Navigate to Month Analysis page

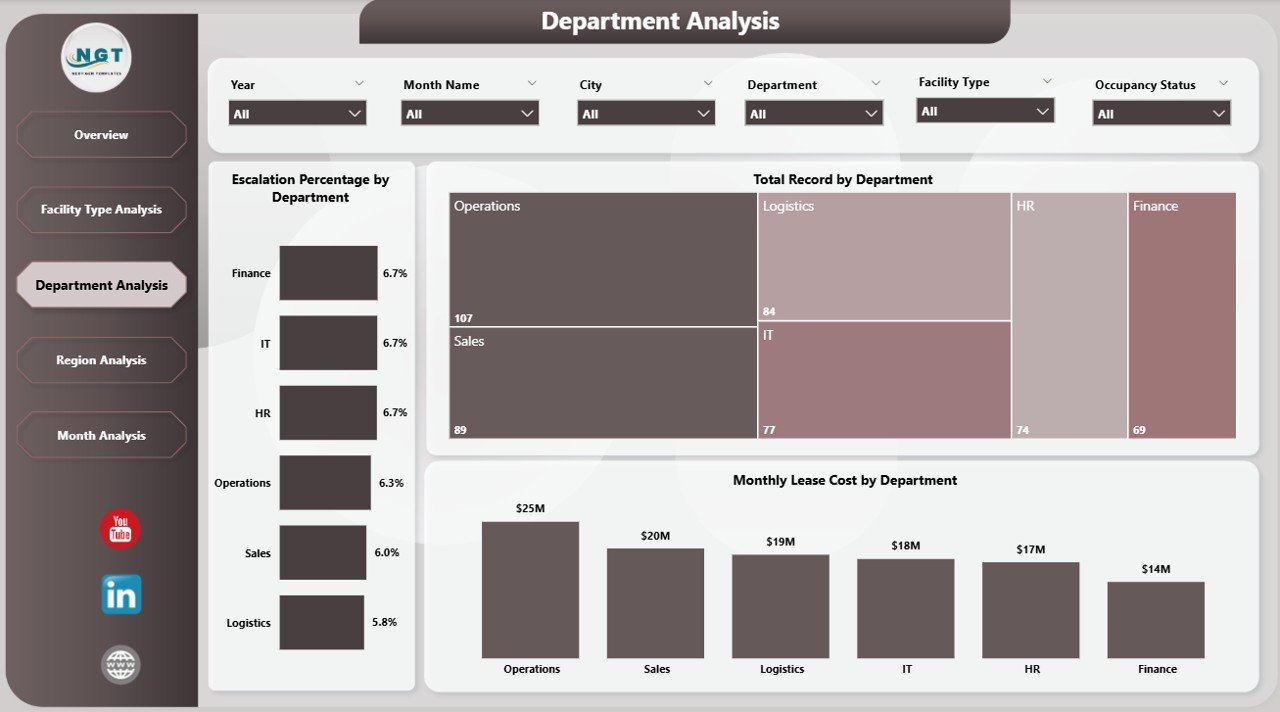101,436
